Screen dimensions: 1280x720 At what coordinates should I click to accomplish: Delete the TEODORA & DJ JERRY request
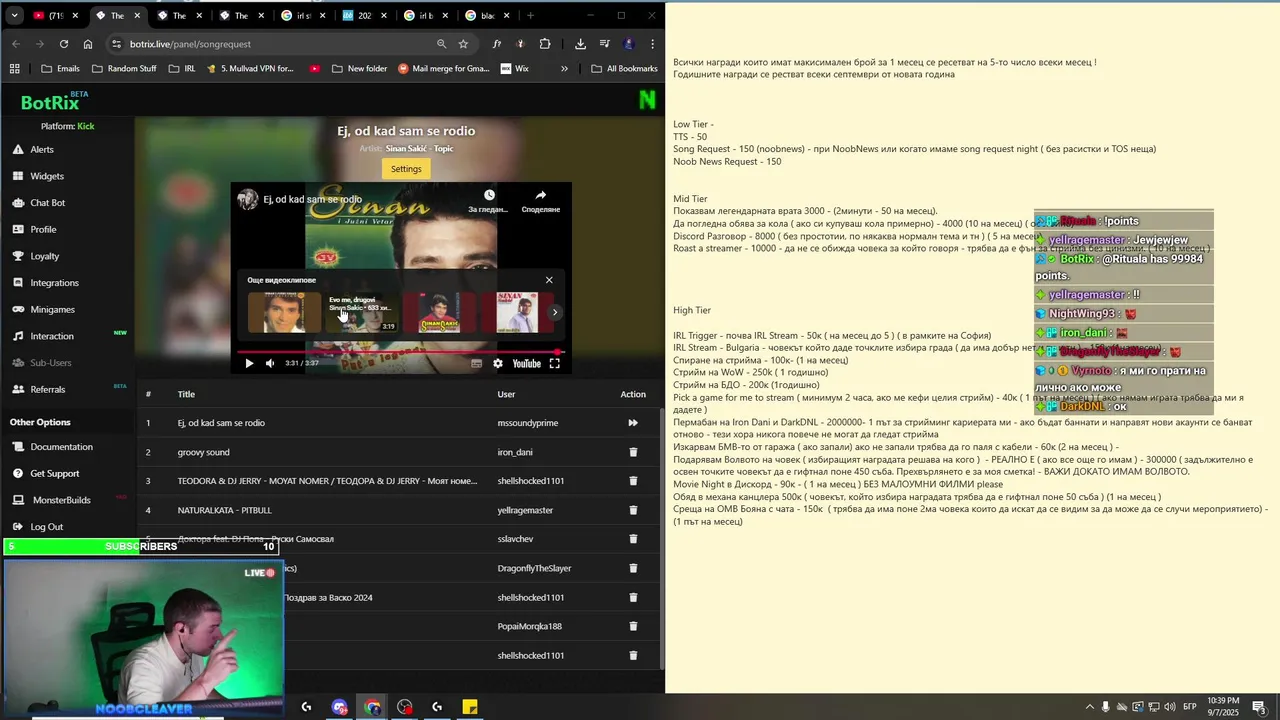633,481
